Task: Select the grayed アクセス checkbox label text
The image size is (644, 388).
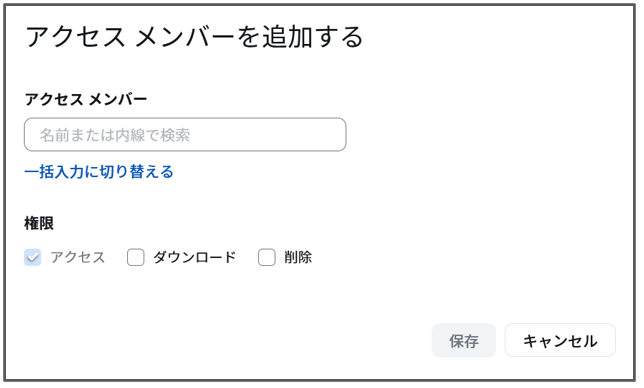Action: [x=78, y=257]
